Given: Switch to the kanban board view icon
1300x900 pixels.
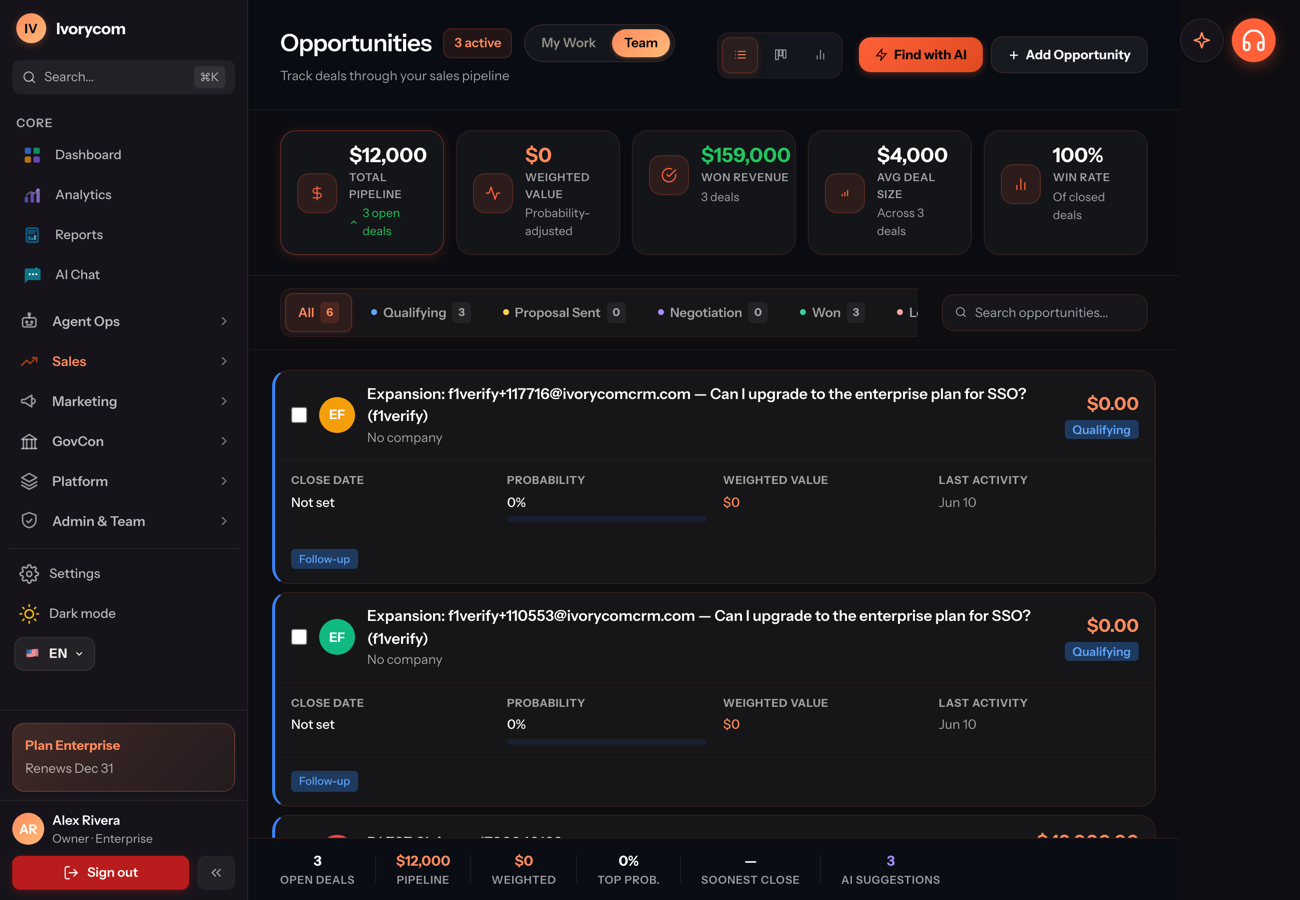Looking at the screenshot, I should pyautogui.click(x=780, y=55).
